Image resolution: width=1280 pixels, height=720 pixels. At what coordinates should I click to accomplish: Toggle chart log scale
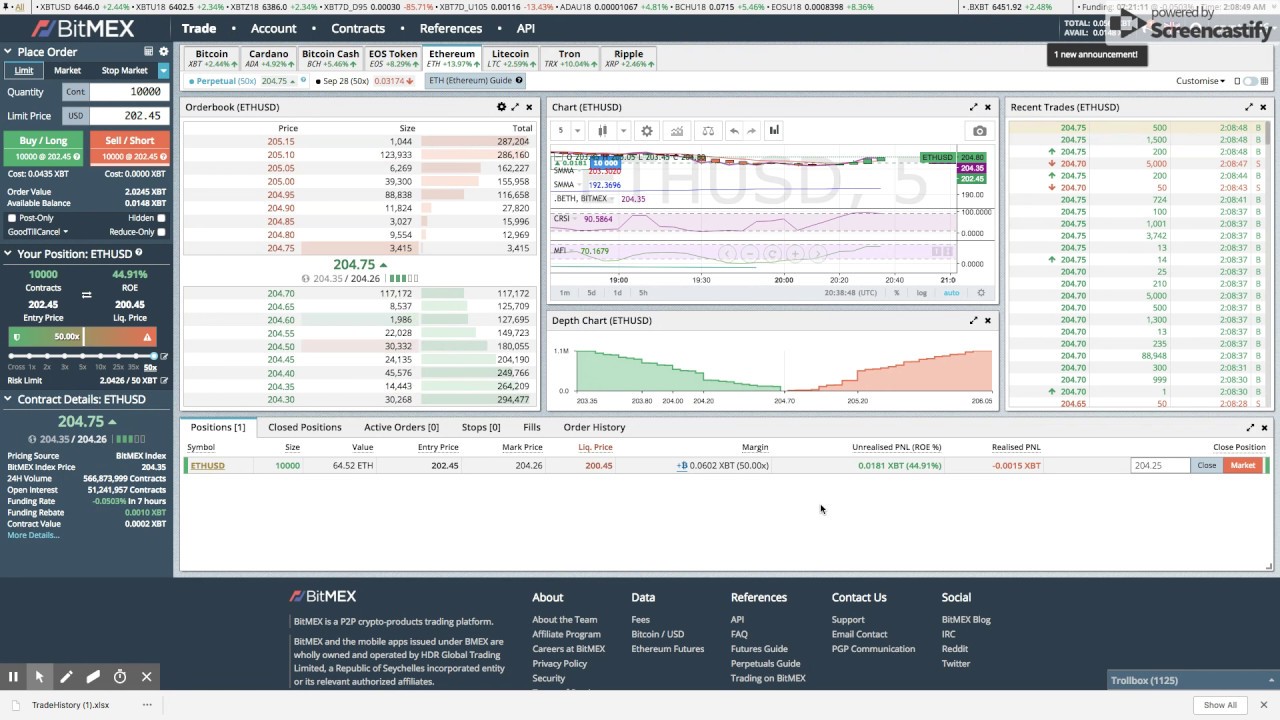[921, 293]
